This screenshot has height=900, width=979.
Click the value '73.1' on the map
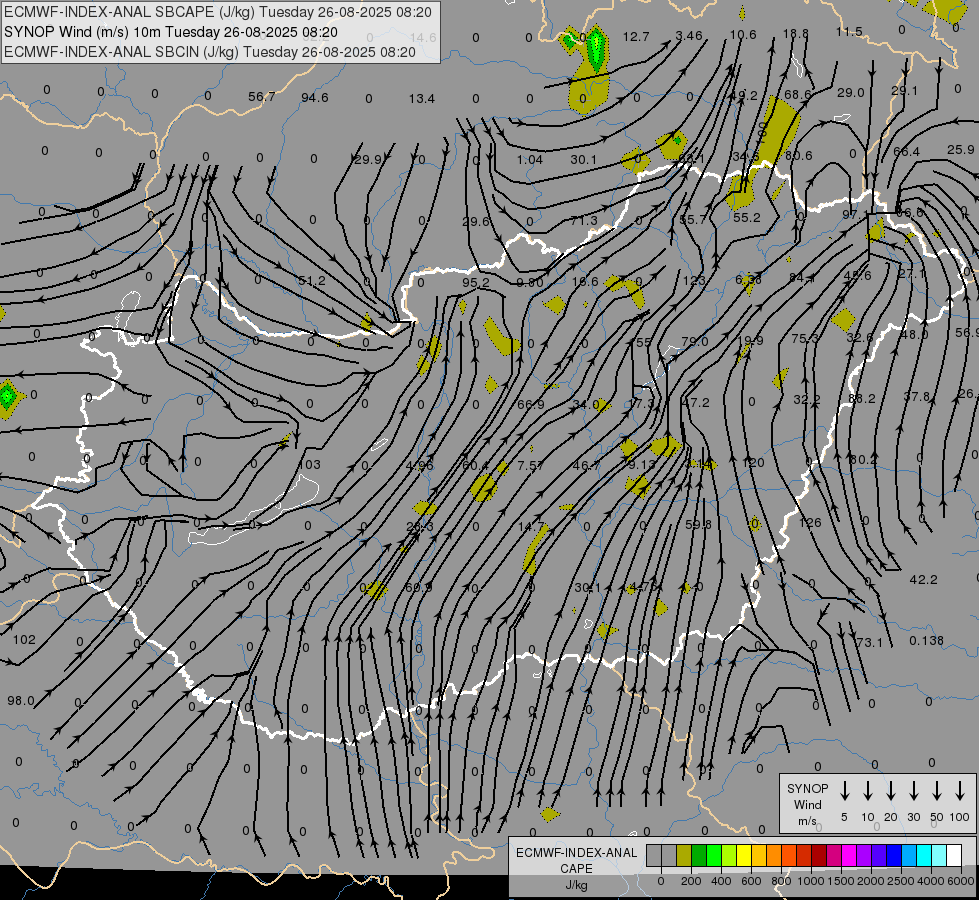[869, 642]
